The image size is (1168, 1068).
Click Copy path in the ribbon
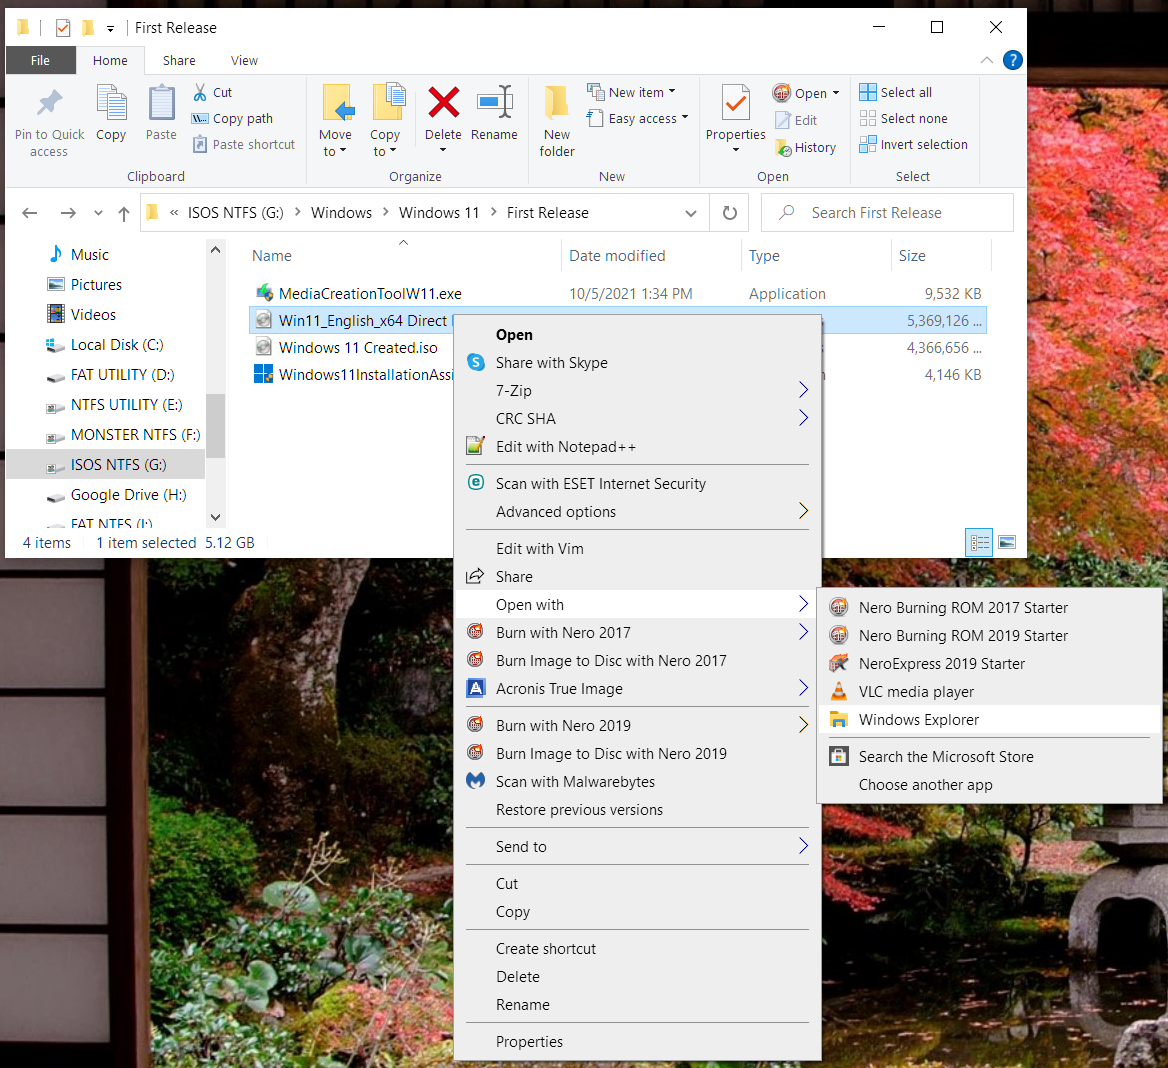[232, 118]
